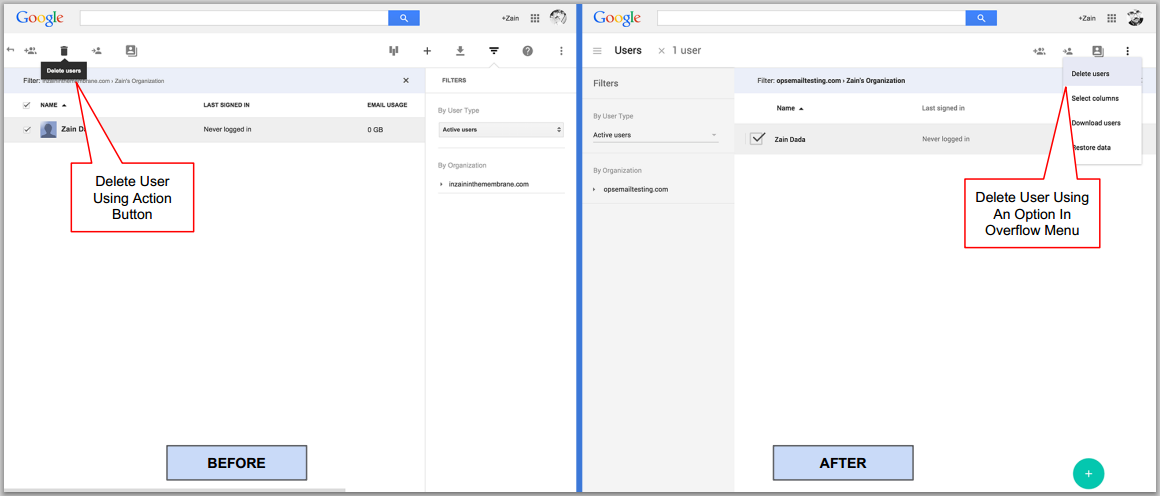Choose Download users from overflow menu
This screenshot has height=496, width=1160.
(1096, 123)
